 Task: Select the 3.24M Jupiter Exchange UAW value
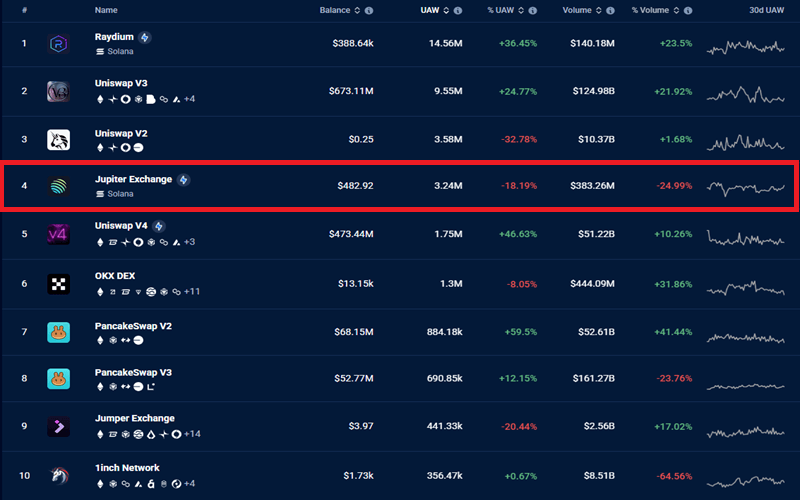[x=448, y=186]
